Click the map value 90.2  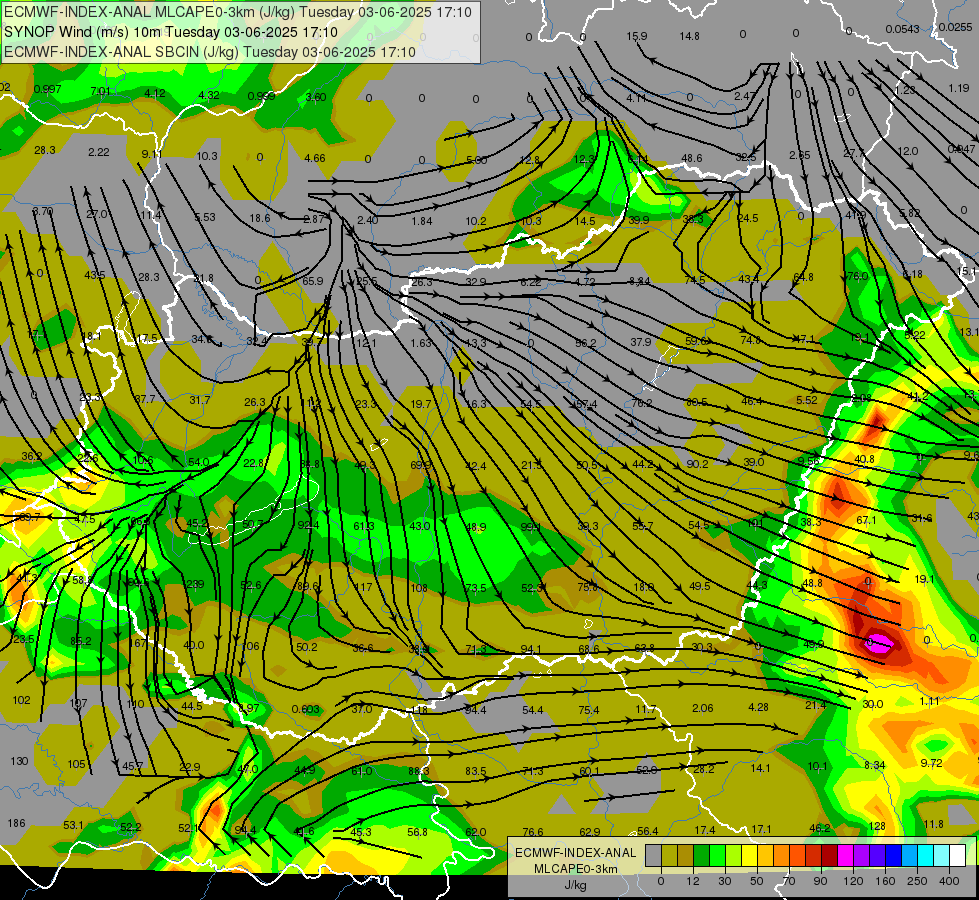(x=697, y=464)
